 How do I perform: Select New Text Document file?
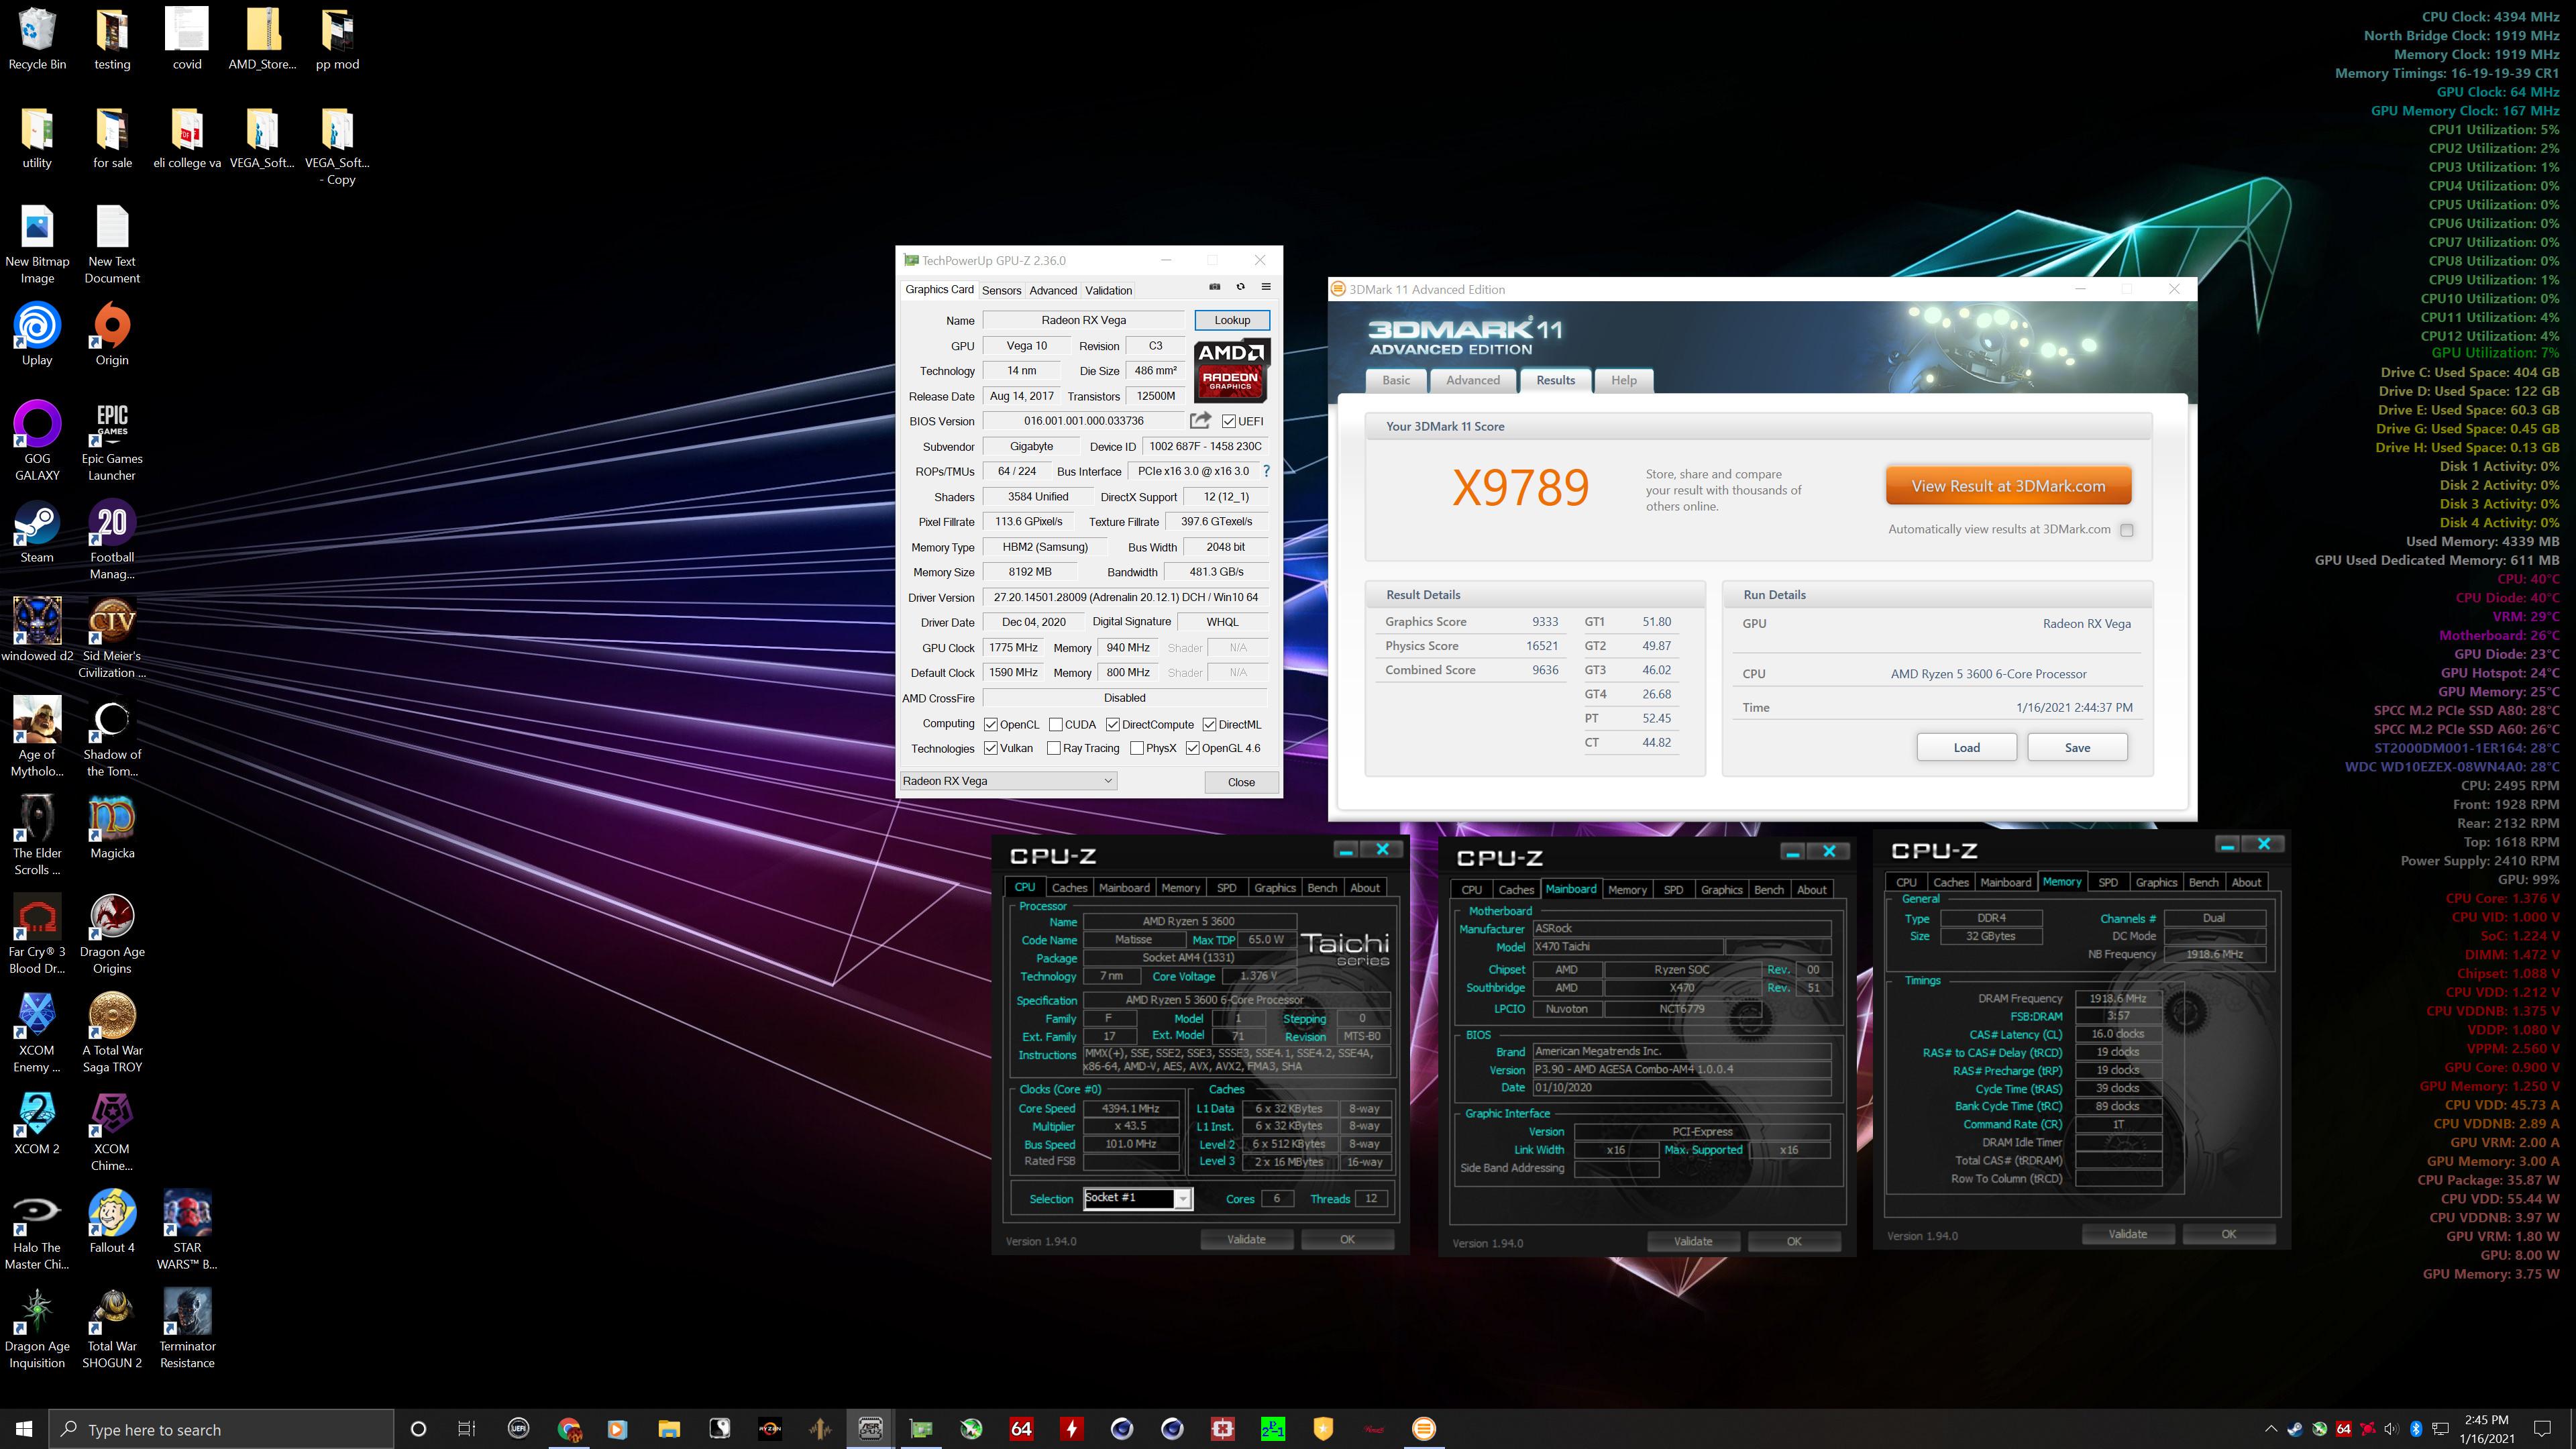(112, 244)
